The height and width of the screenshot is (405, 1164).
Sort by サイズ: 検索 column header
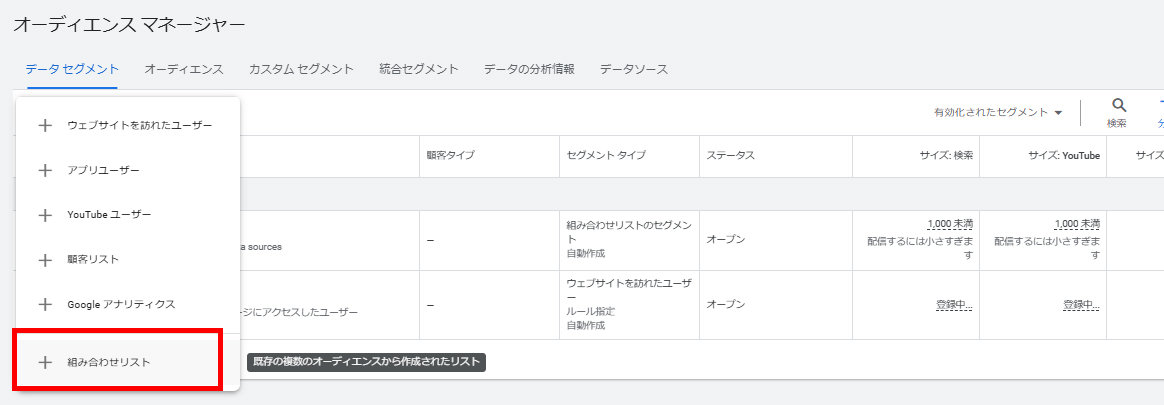pyautogui.click(x=946, y=156)
